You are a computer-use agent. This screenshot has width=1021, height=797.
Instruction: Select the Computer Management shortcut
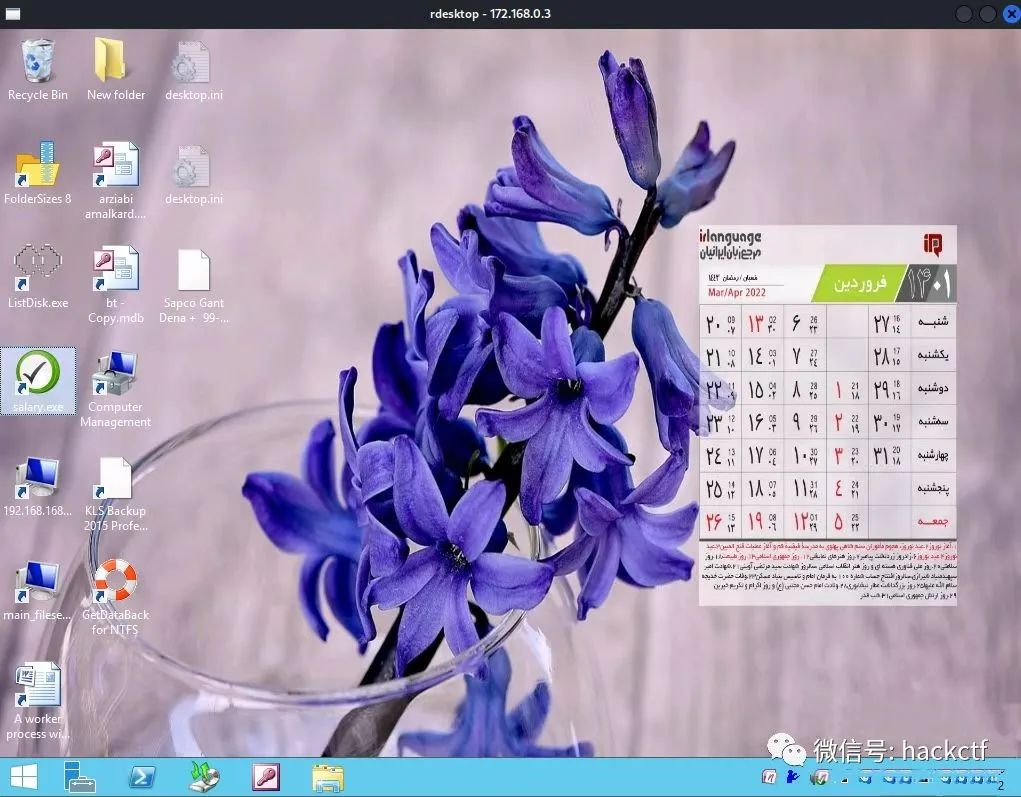pyautogui.click(x=115, y=389)
